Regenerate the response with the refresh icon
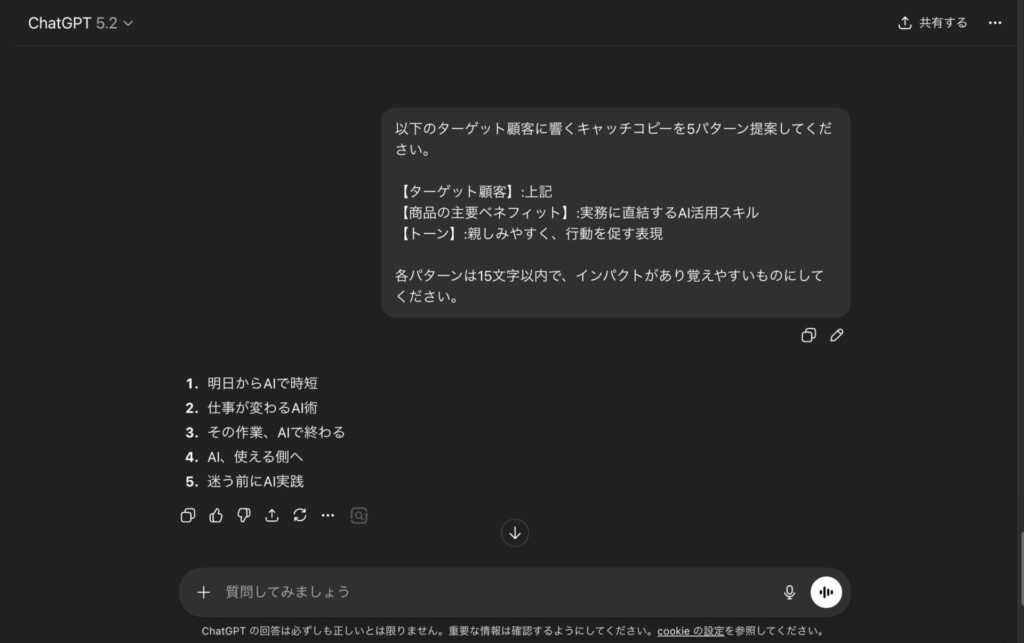The image size is (1024, 643). (x=300, y=516)
